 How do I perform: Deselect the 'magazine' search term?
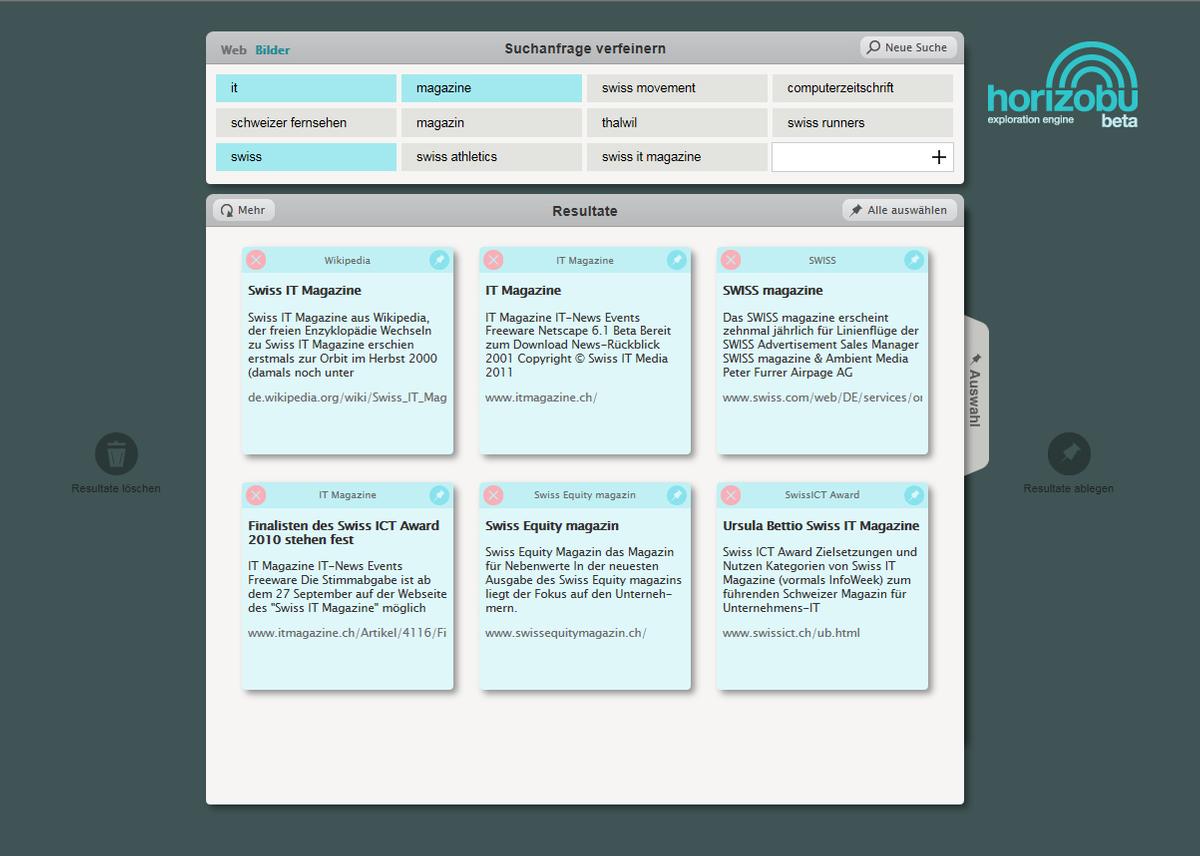[x=491, y=88]
